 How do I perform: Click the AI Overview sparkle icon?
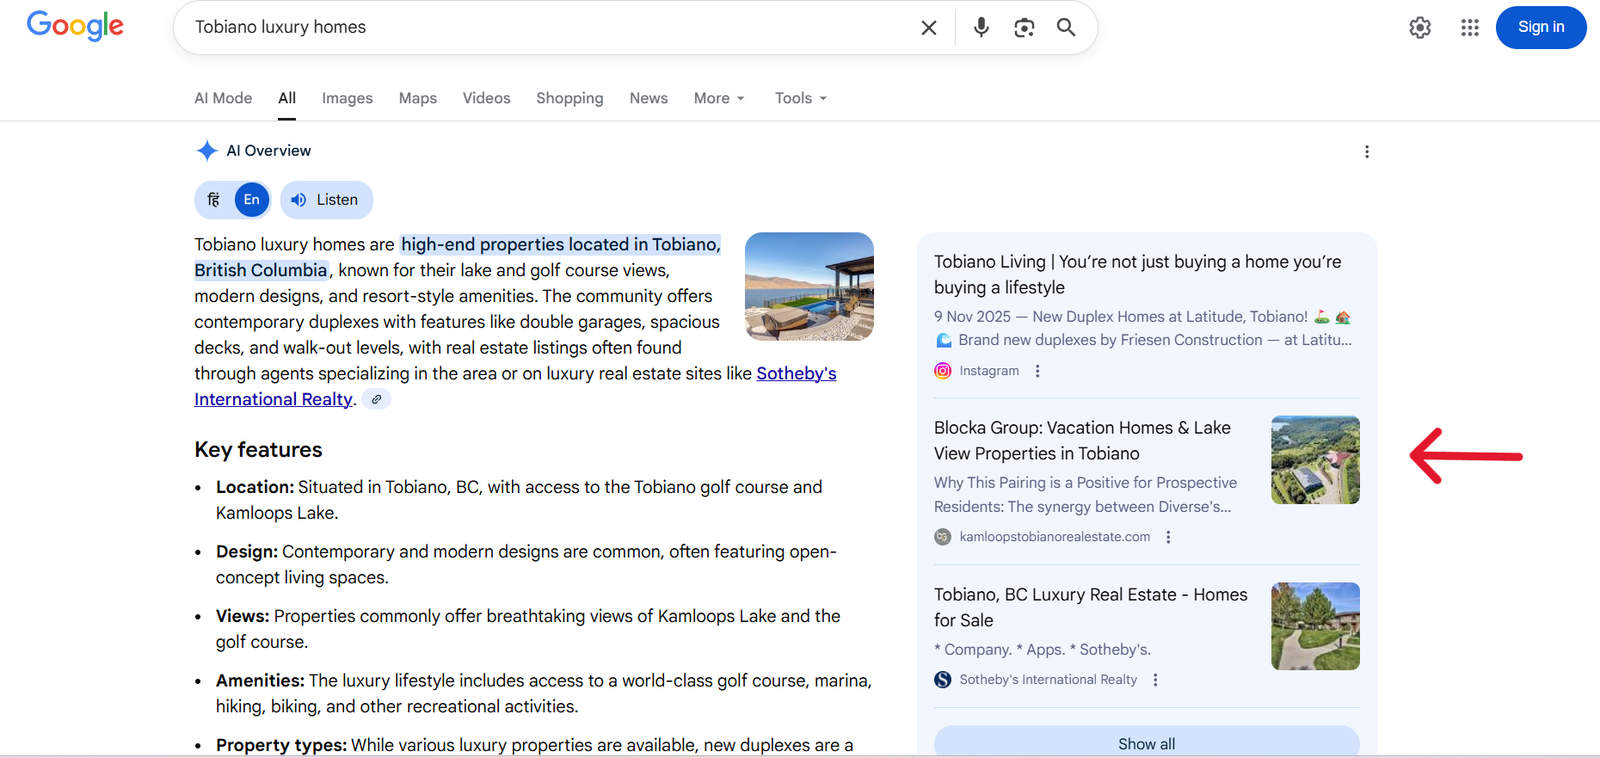tap(207, 151)
